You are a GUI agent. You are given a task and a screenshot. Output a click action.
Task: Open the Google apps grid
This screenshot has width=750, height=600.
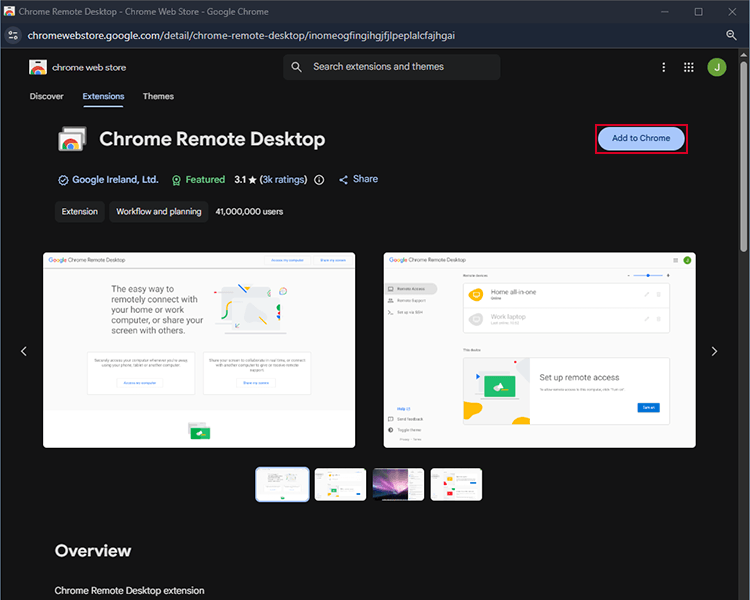coord(689,67)
